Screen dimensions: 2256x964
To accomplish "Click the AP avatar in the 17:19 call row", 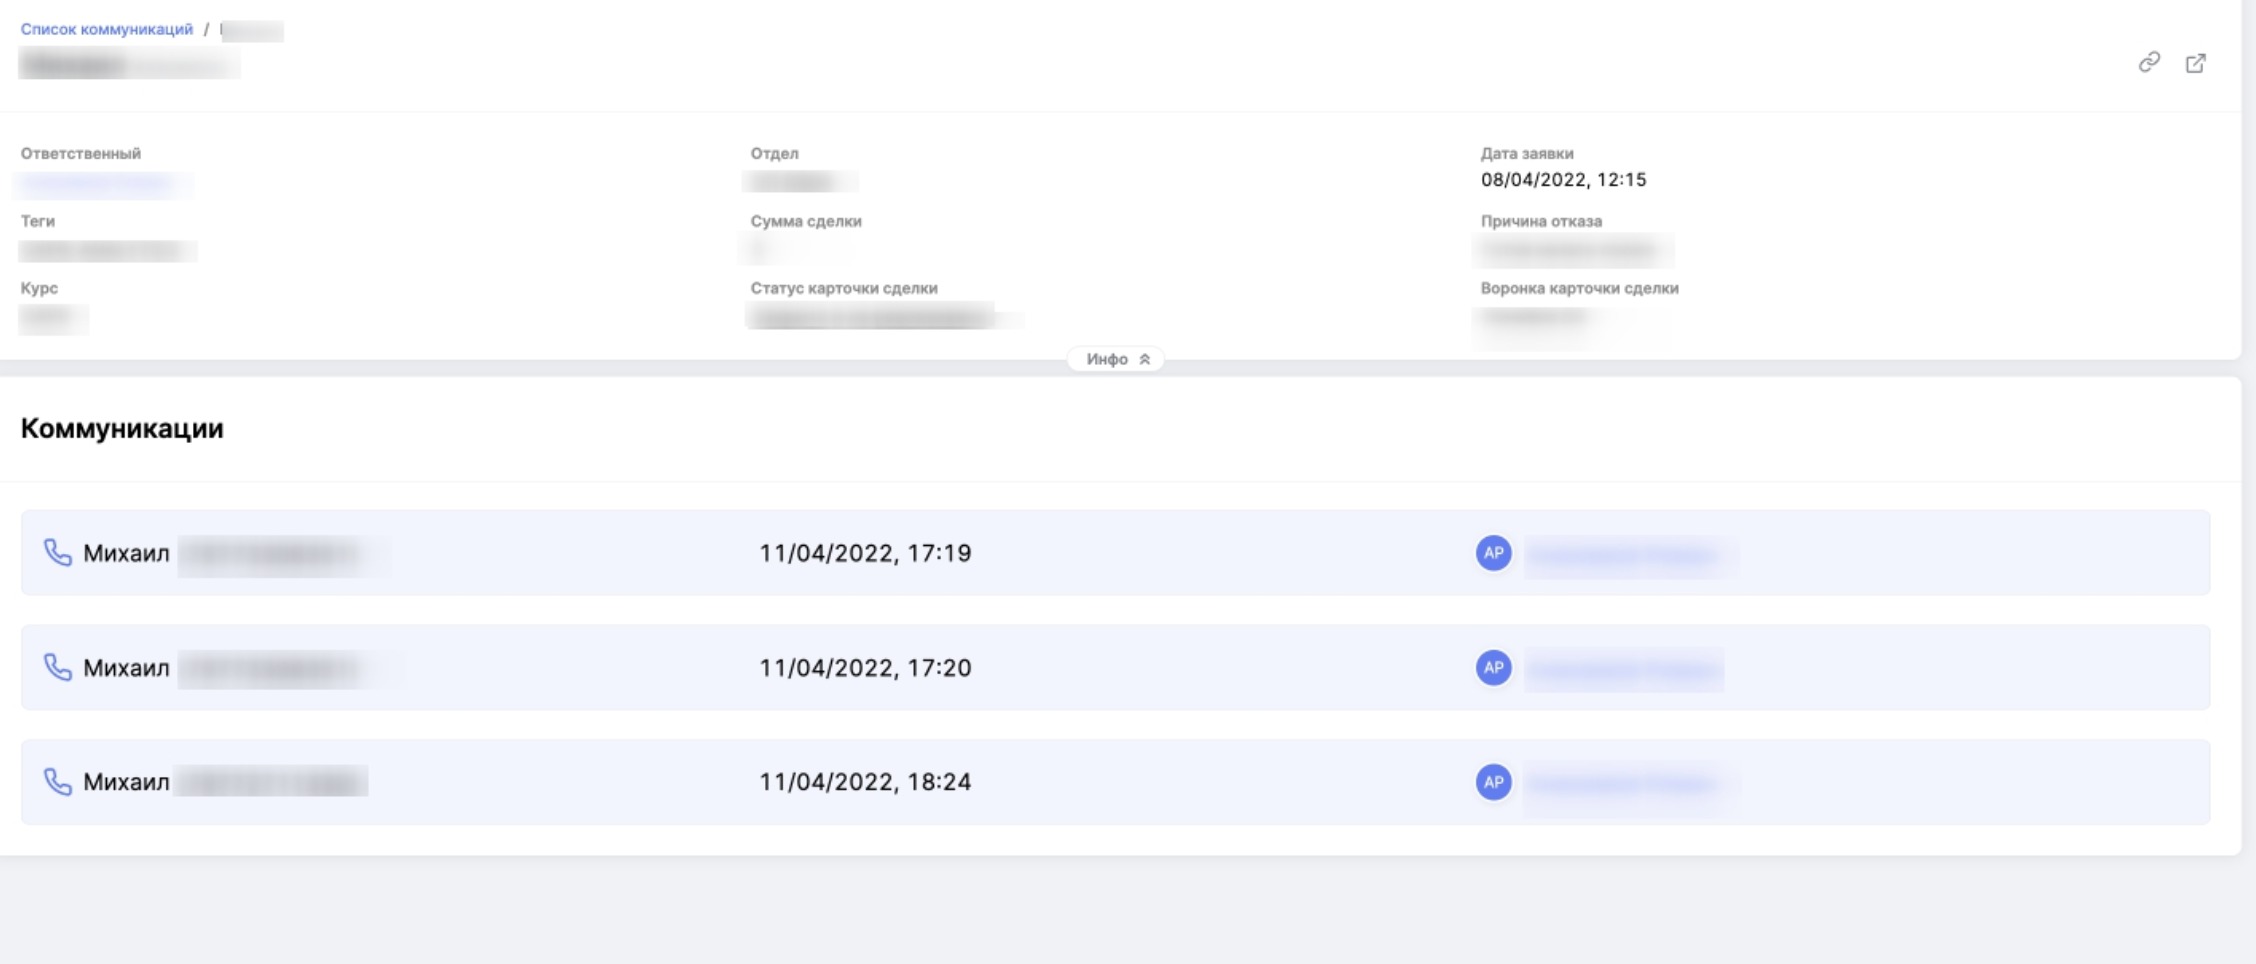I will pyautogui.click(x=1493, y=553).
